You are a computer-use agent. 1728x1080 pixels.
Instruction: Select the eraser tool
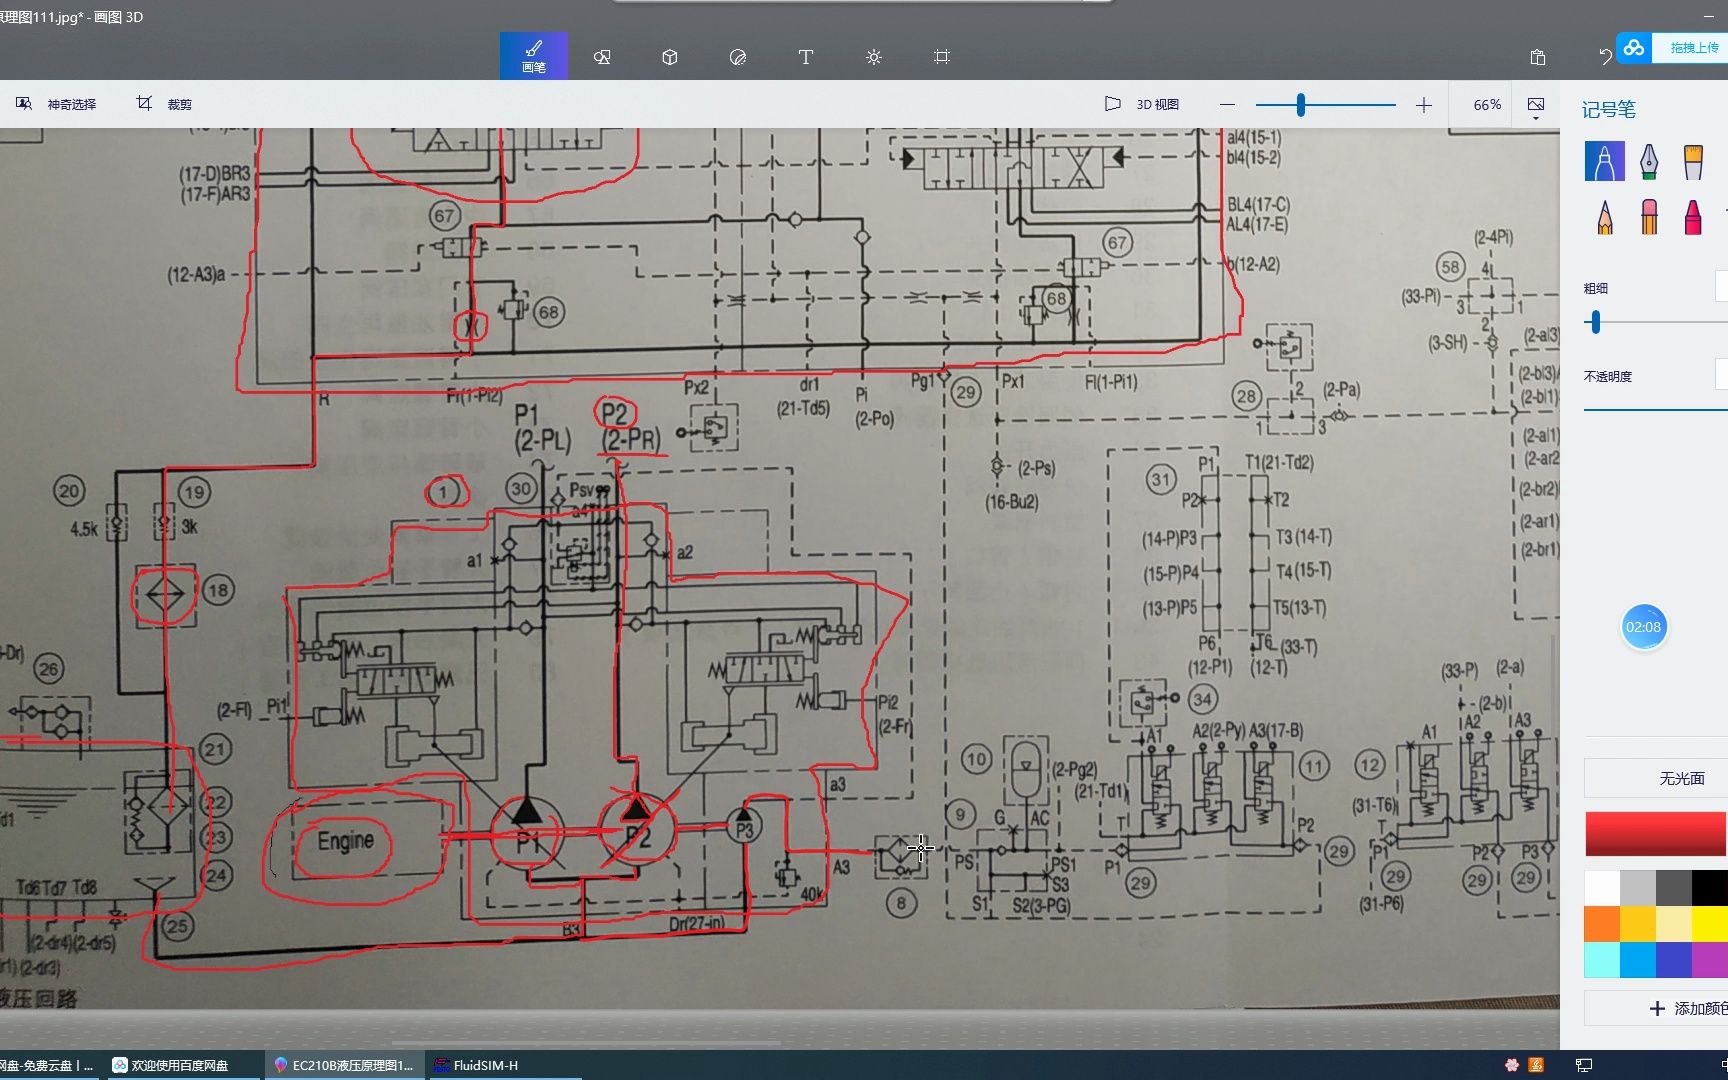[x=1649, y=216]
